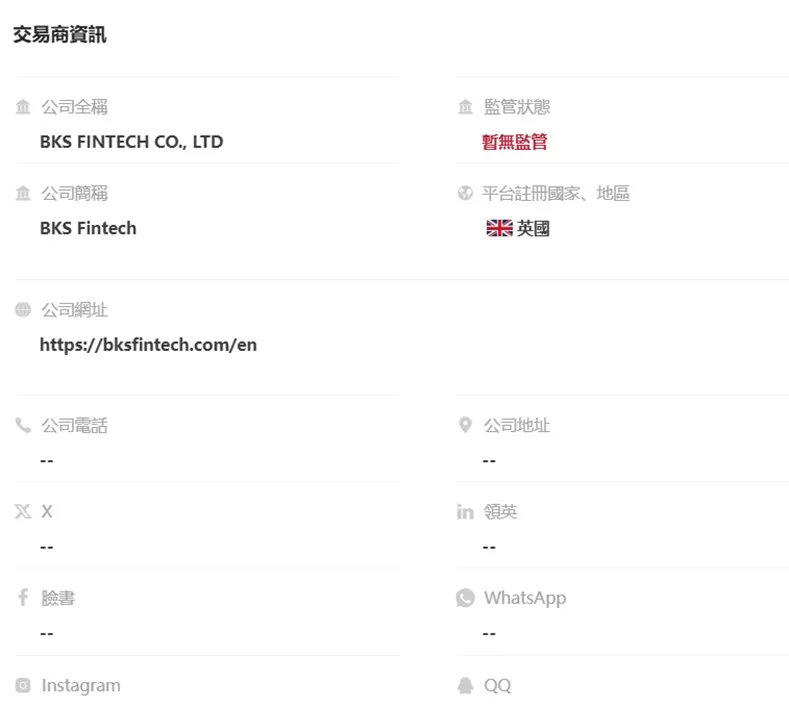Click the 臉書 label
This screenshot has width=789, height=708.
coord(58,598)
